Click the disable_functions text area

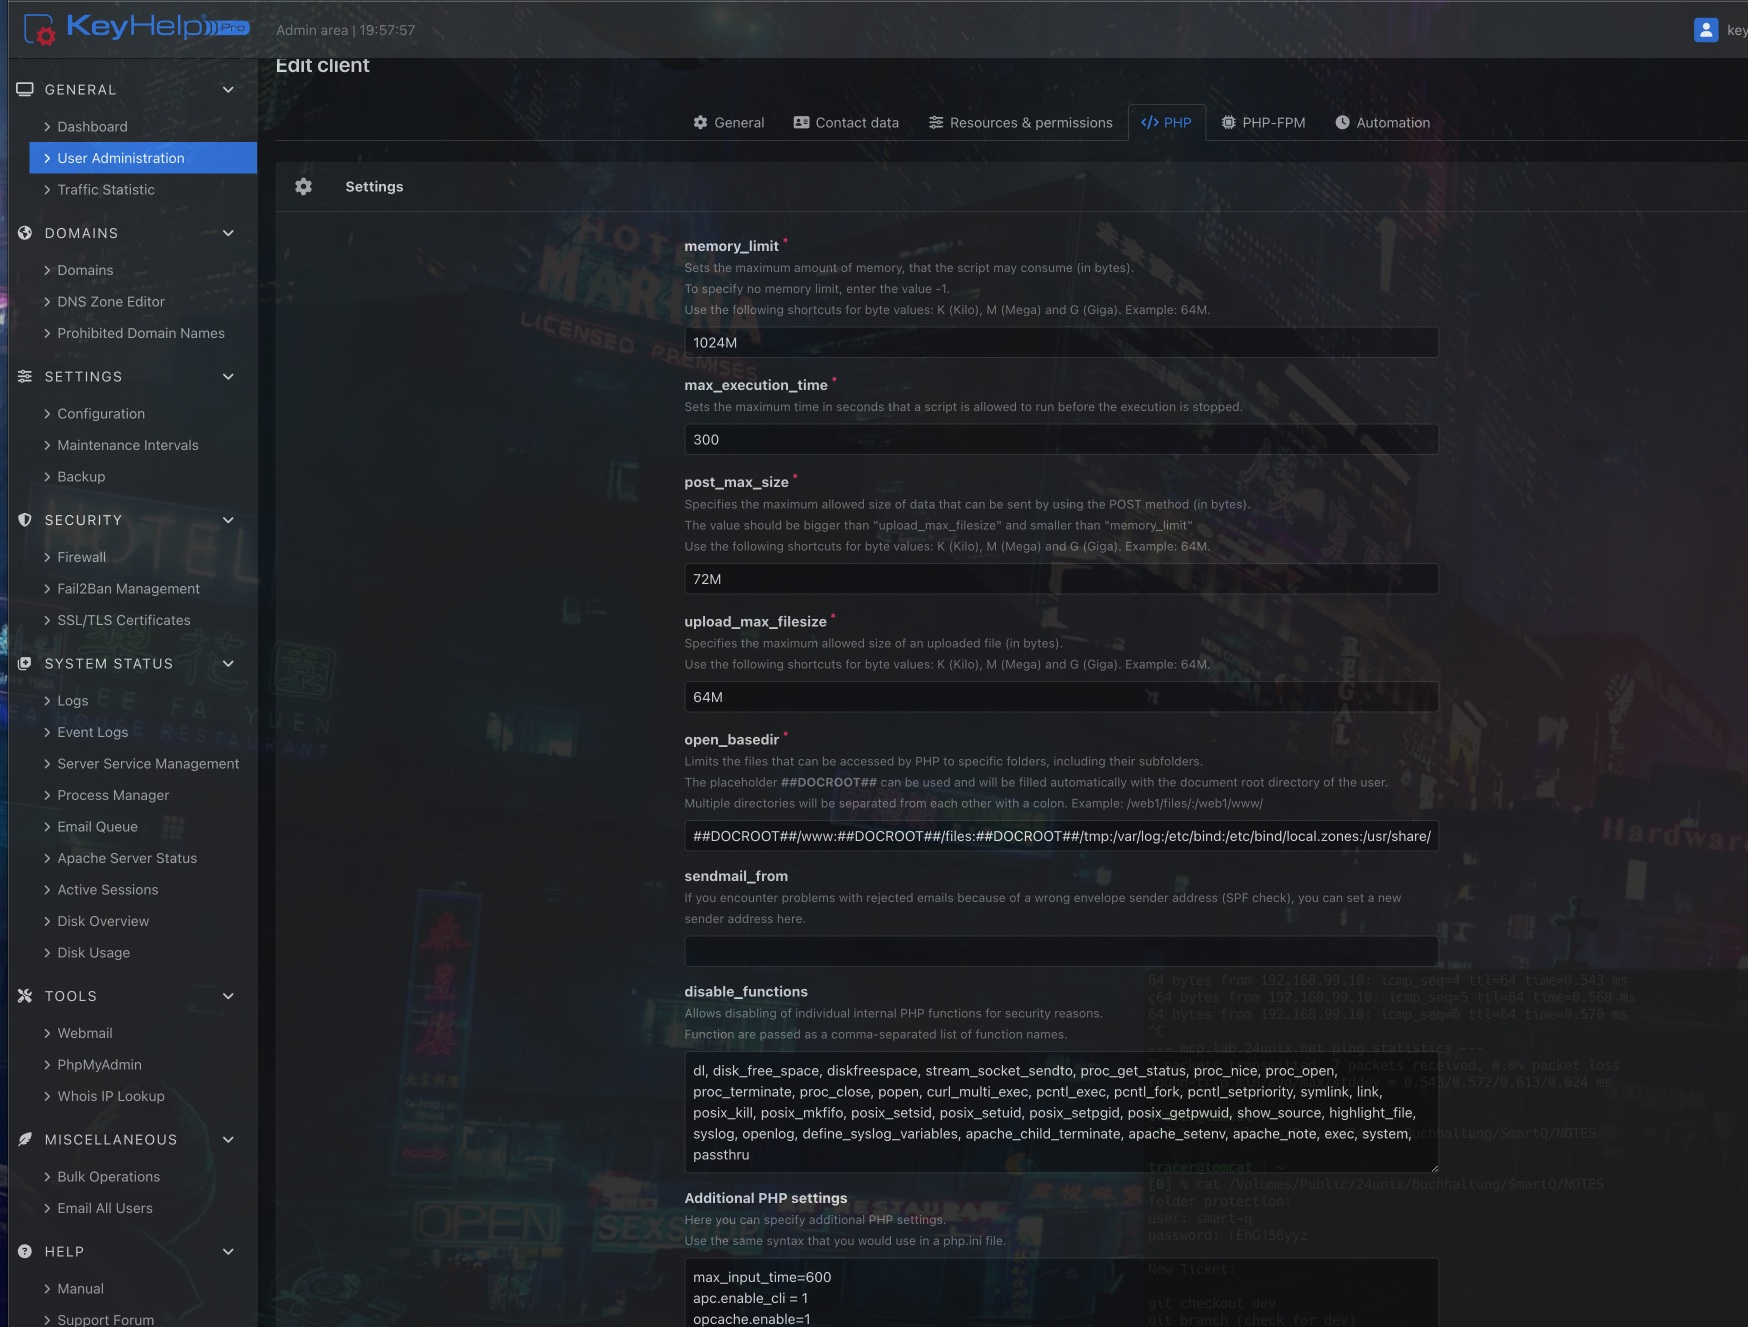pyautogui.click(x=1060, y=1112)
